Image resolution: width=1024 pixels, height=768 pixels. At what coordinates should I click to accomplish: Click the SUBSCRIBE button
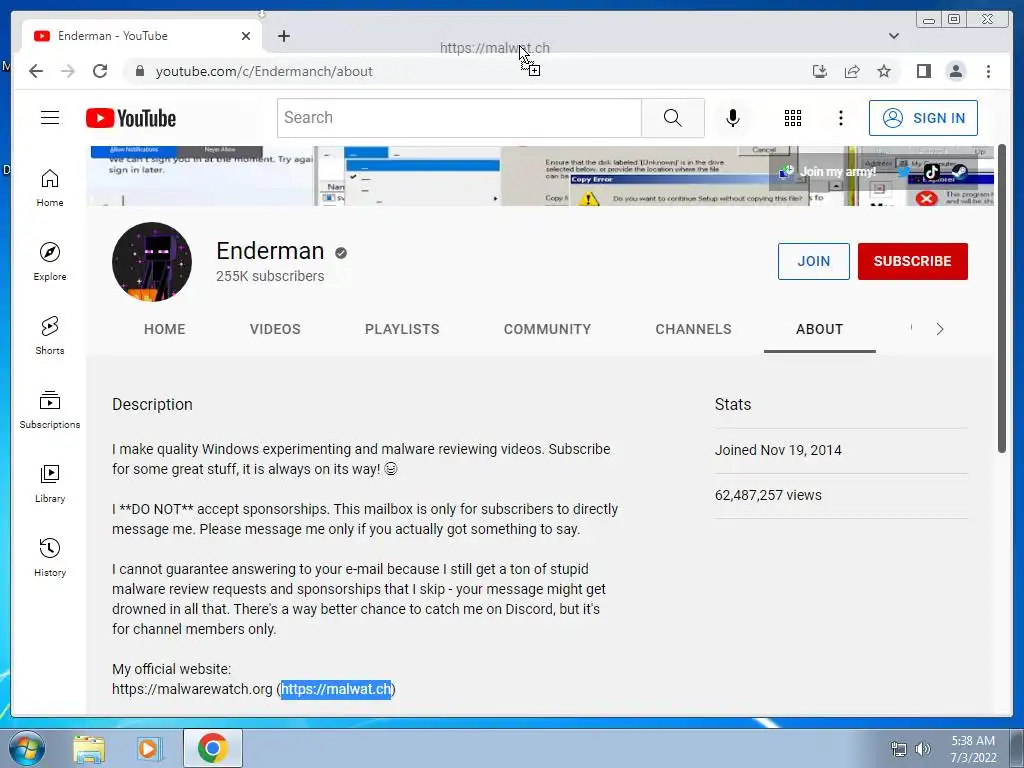coord(912,261)
